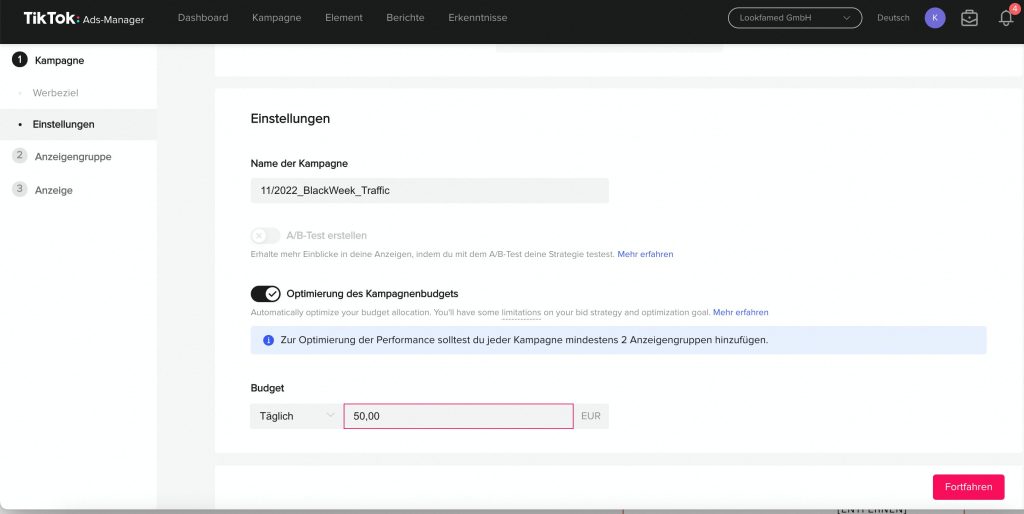Open the Lookfamed GmbH account dropdown
Image resolution: width=1024 pixels, height=514 pixels.
click(795, 18)
